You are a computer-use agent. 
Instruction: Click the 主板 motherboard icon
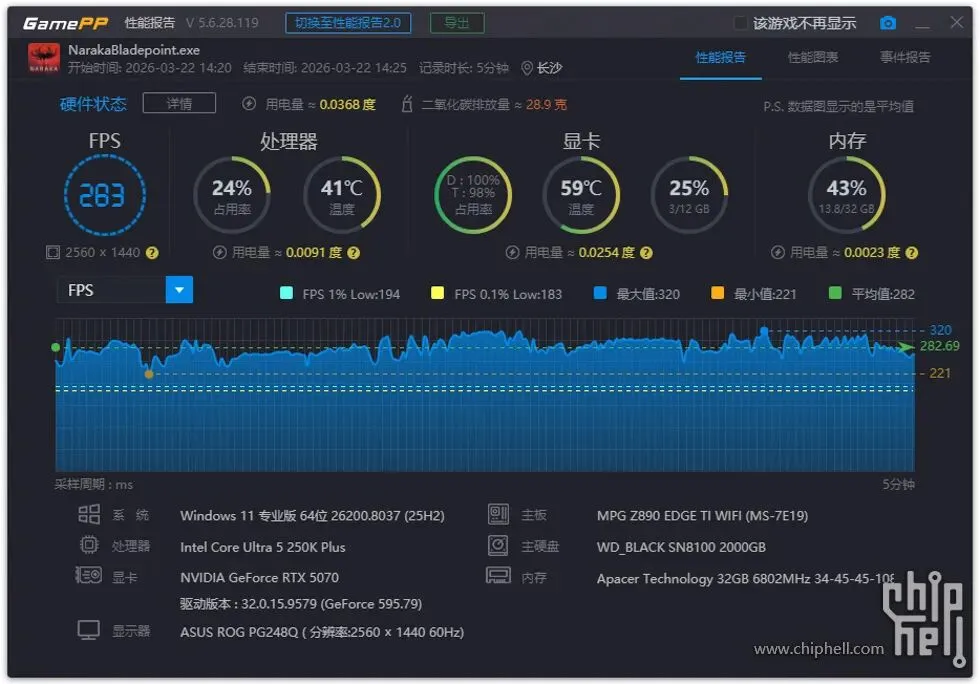pyautogui.click(x=499, y=514)
